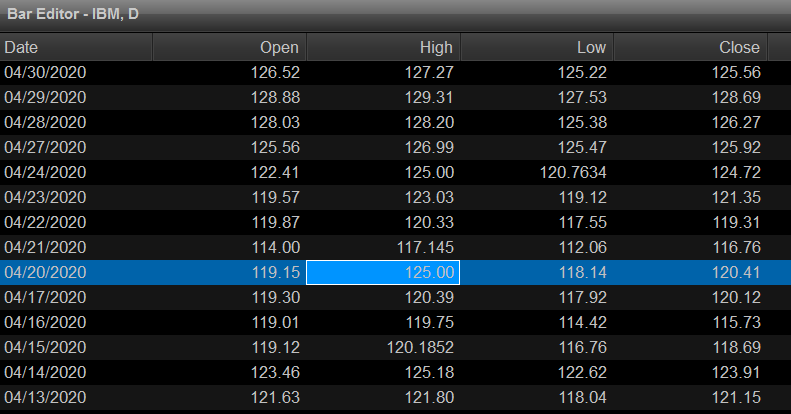This screenshot has width=791, height=414.
Task: Select date cell 04/14/2020
Action: (x=45, y=372)
